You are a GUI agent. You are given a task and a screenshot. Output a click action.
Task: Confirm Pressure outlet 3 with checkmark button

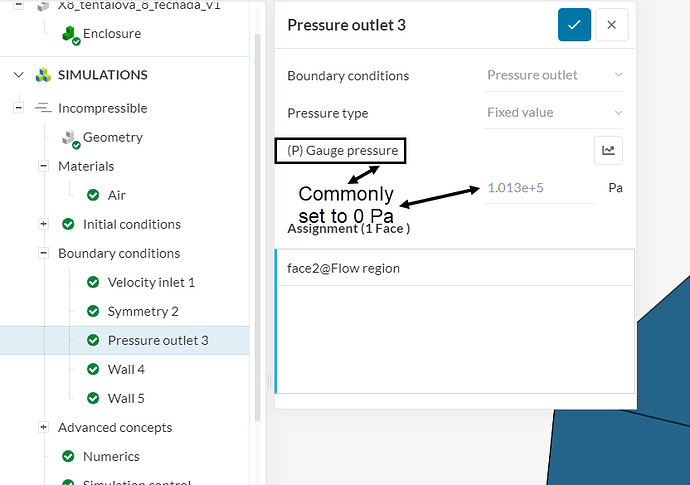574,25
